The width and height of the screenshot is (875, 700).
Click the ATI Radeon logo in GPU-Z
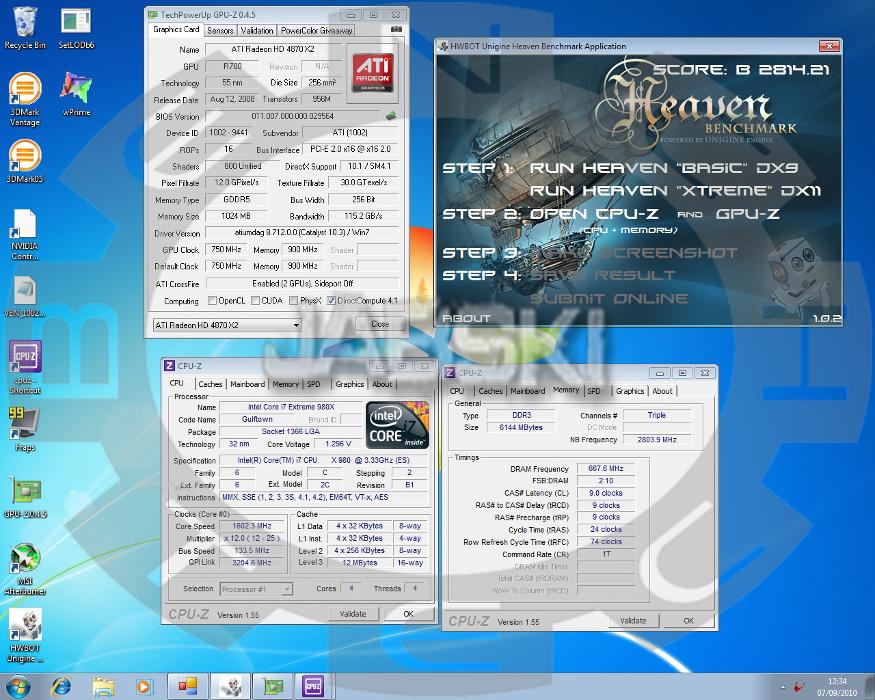[373, 73]
